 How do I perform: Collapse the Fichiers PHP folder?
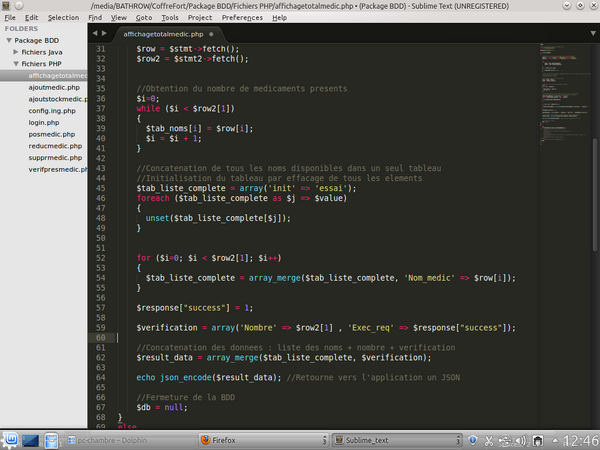point(17,63)
